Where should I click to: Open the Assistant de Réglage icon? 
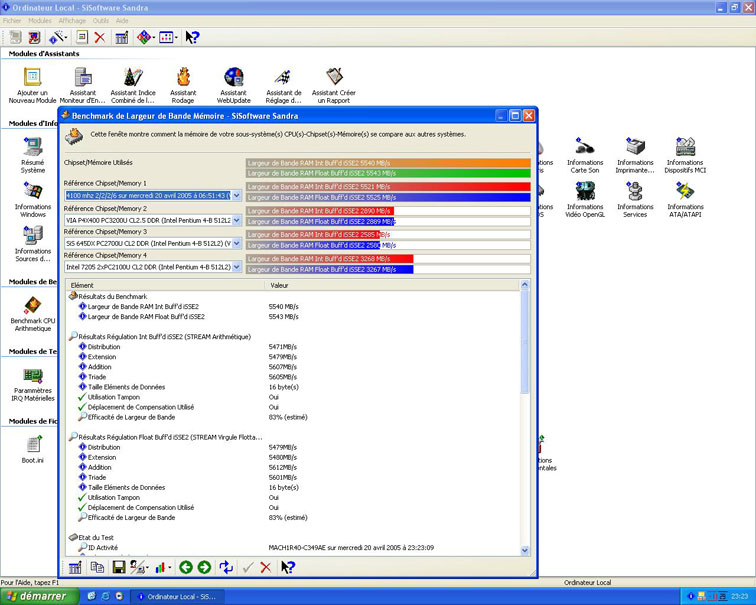click(x=284, y=85)
